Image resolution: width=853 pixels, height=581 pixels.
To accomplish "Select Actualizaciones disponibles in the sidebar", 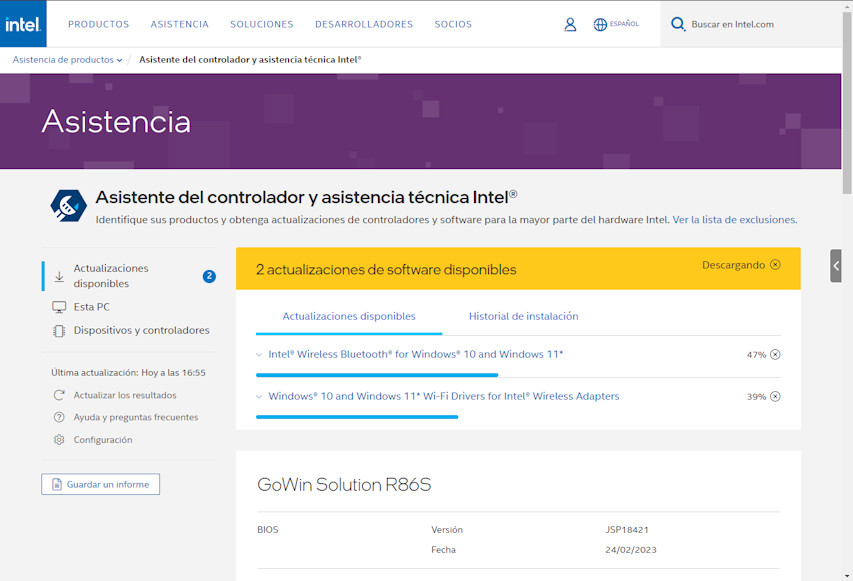I will (x=111, y=276).
